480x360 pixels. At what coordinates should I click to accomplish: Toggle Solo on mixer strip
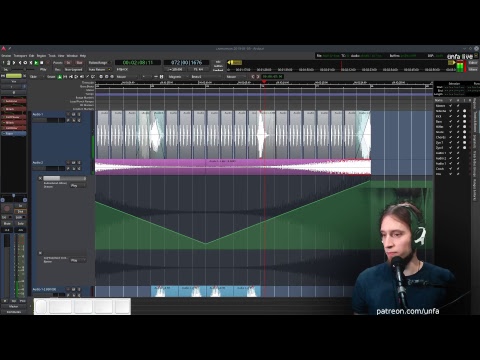[x=20, y=223]
